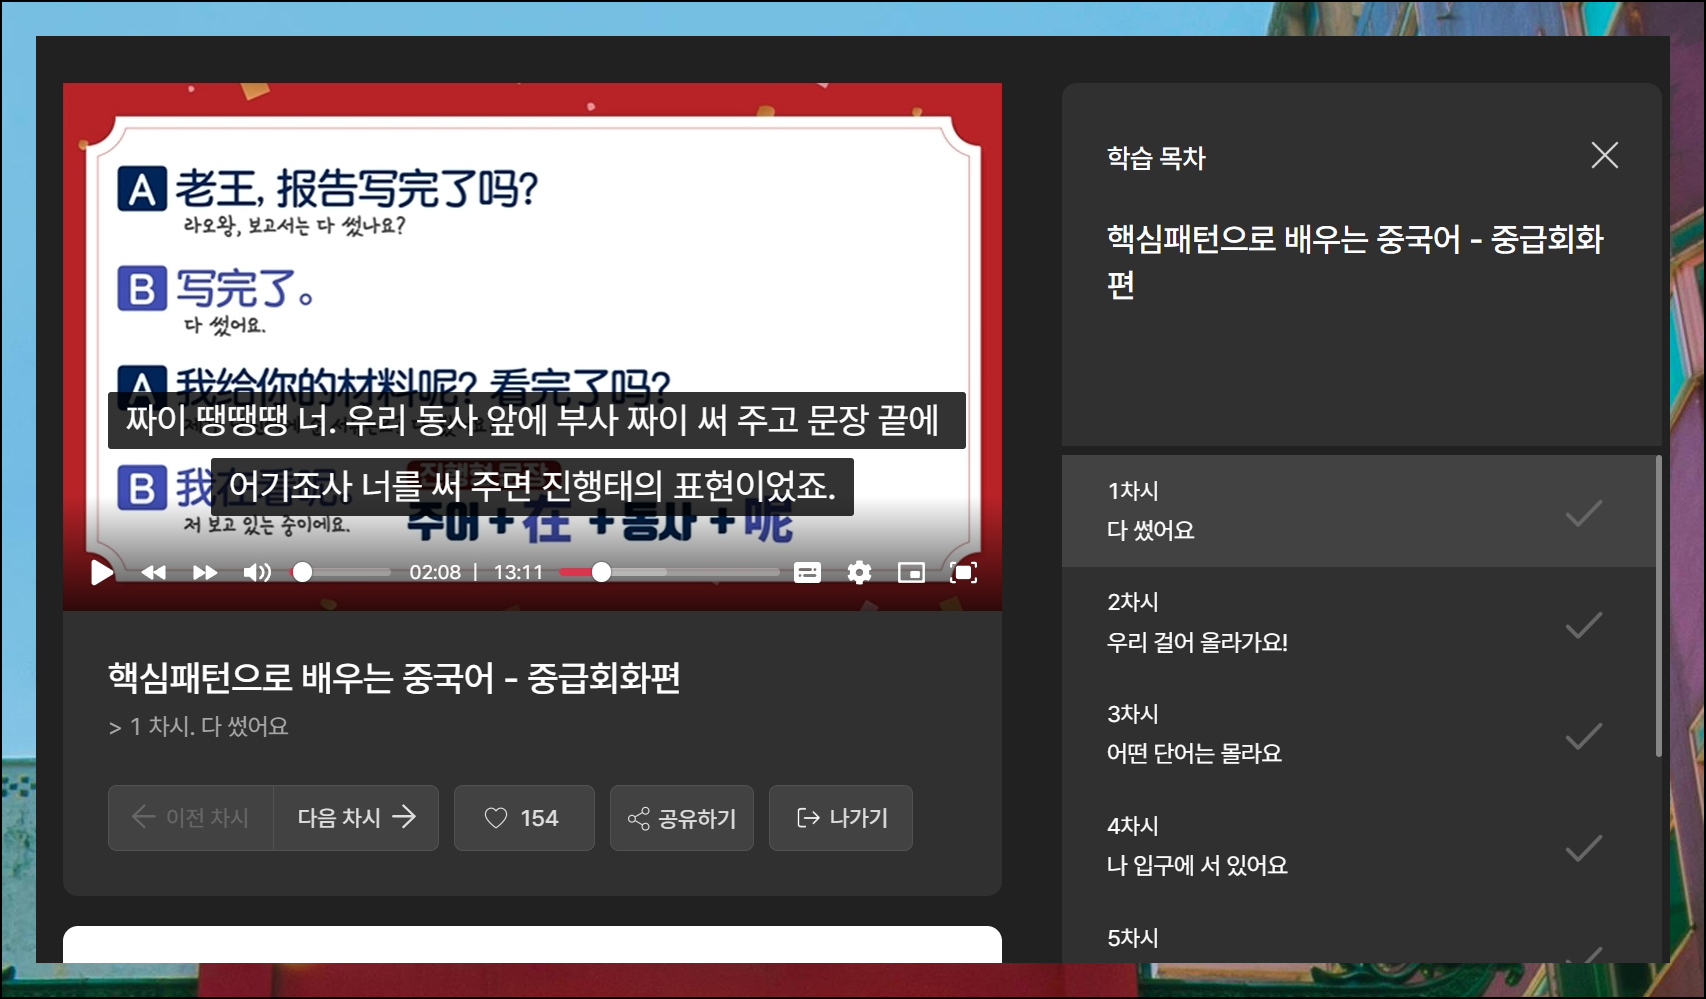Click the checkmark for 4차시
This screenshot has width=1706, height=999.
click(x=1583, y=849)
